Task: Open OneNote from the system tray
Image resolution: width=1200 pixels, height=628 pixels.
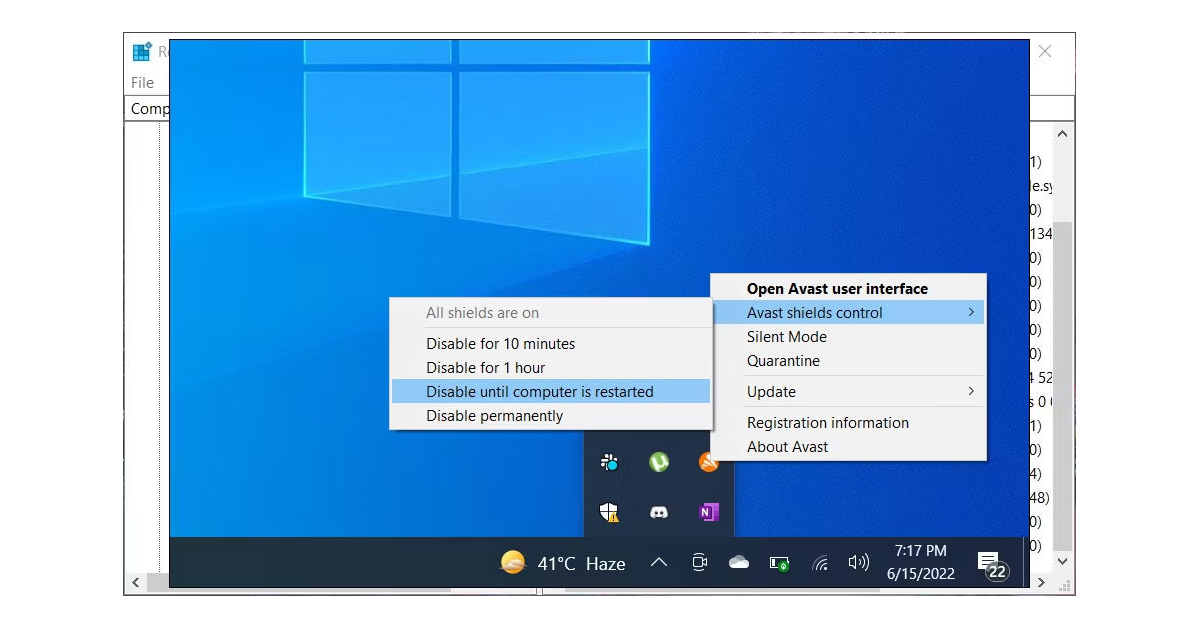Action: pyautogui.click(x=708, y=512)
